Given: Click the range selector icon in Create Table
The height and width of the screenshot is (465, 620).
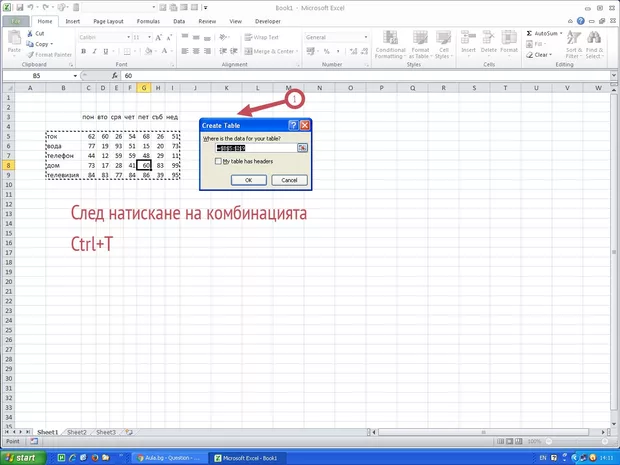Looking at the screenshot, I should pos(302,147).
